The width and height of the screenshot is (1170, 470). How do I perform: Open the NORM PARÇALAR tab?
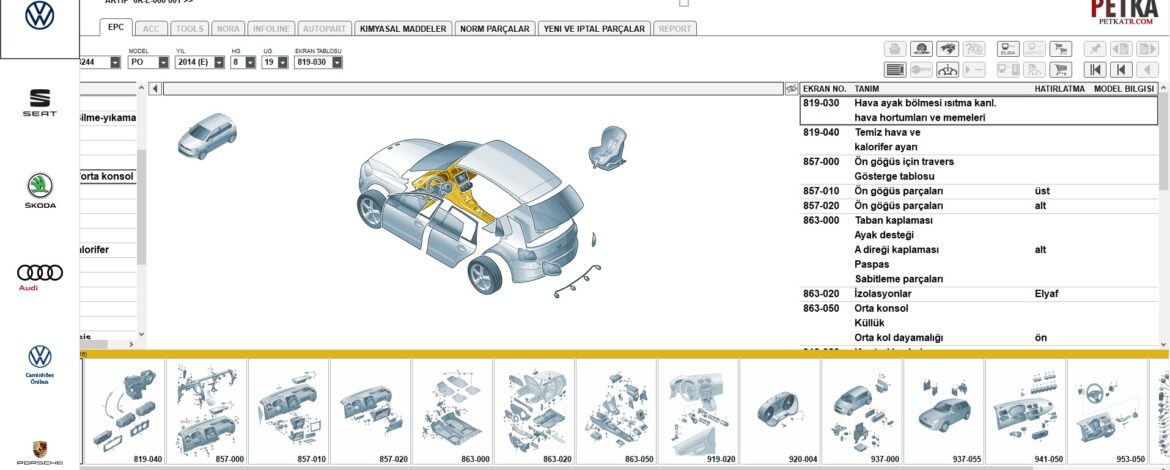coord(495,28)
